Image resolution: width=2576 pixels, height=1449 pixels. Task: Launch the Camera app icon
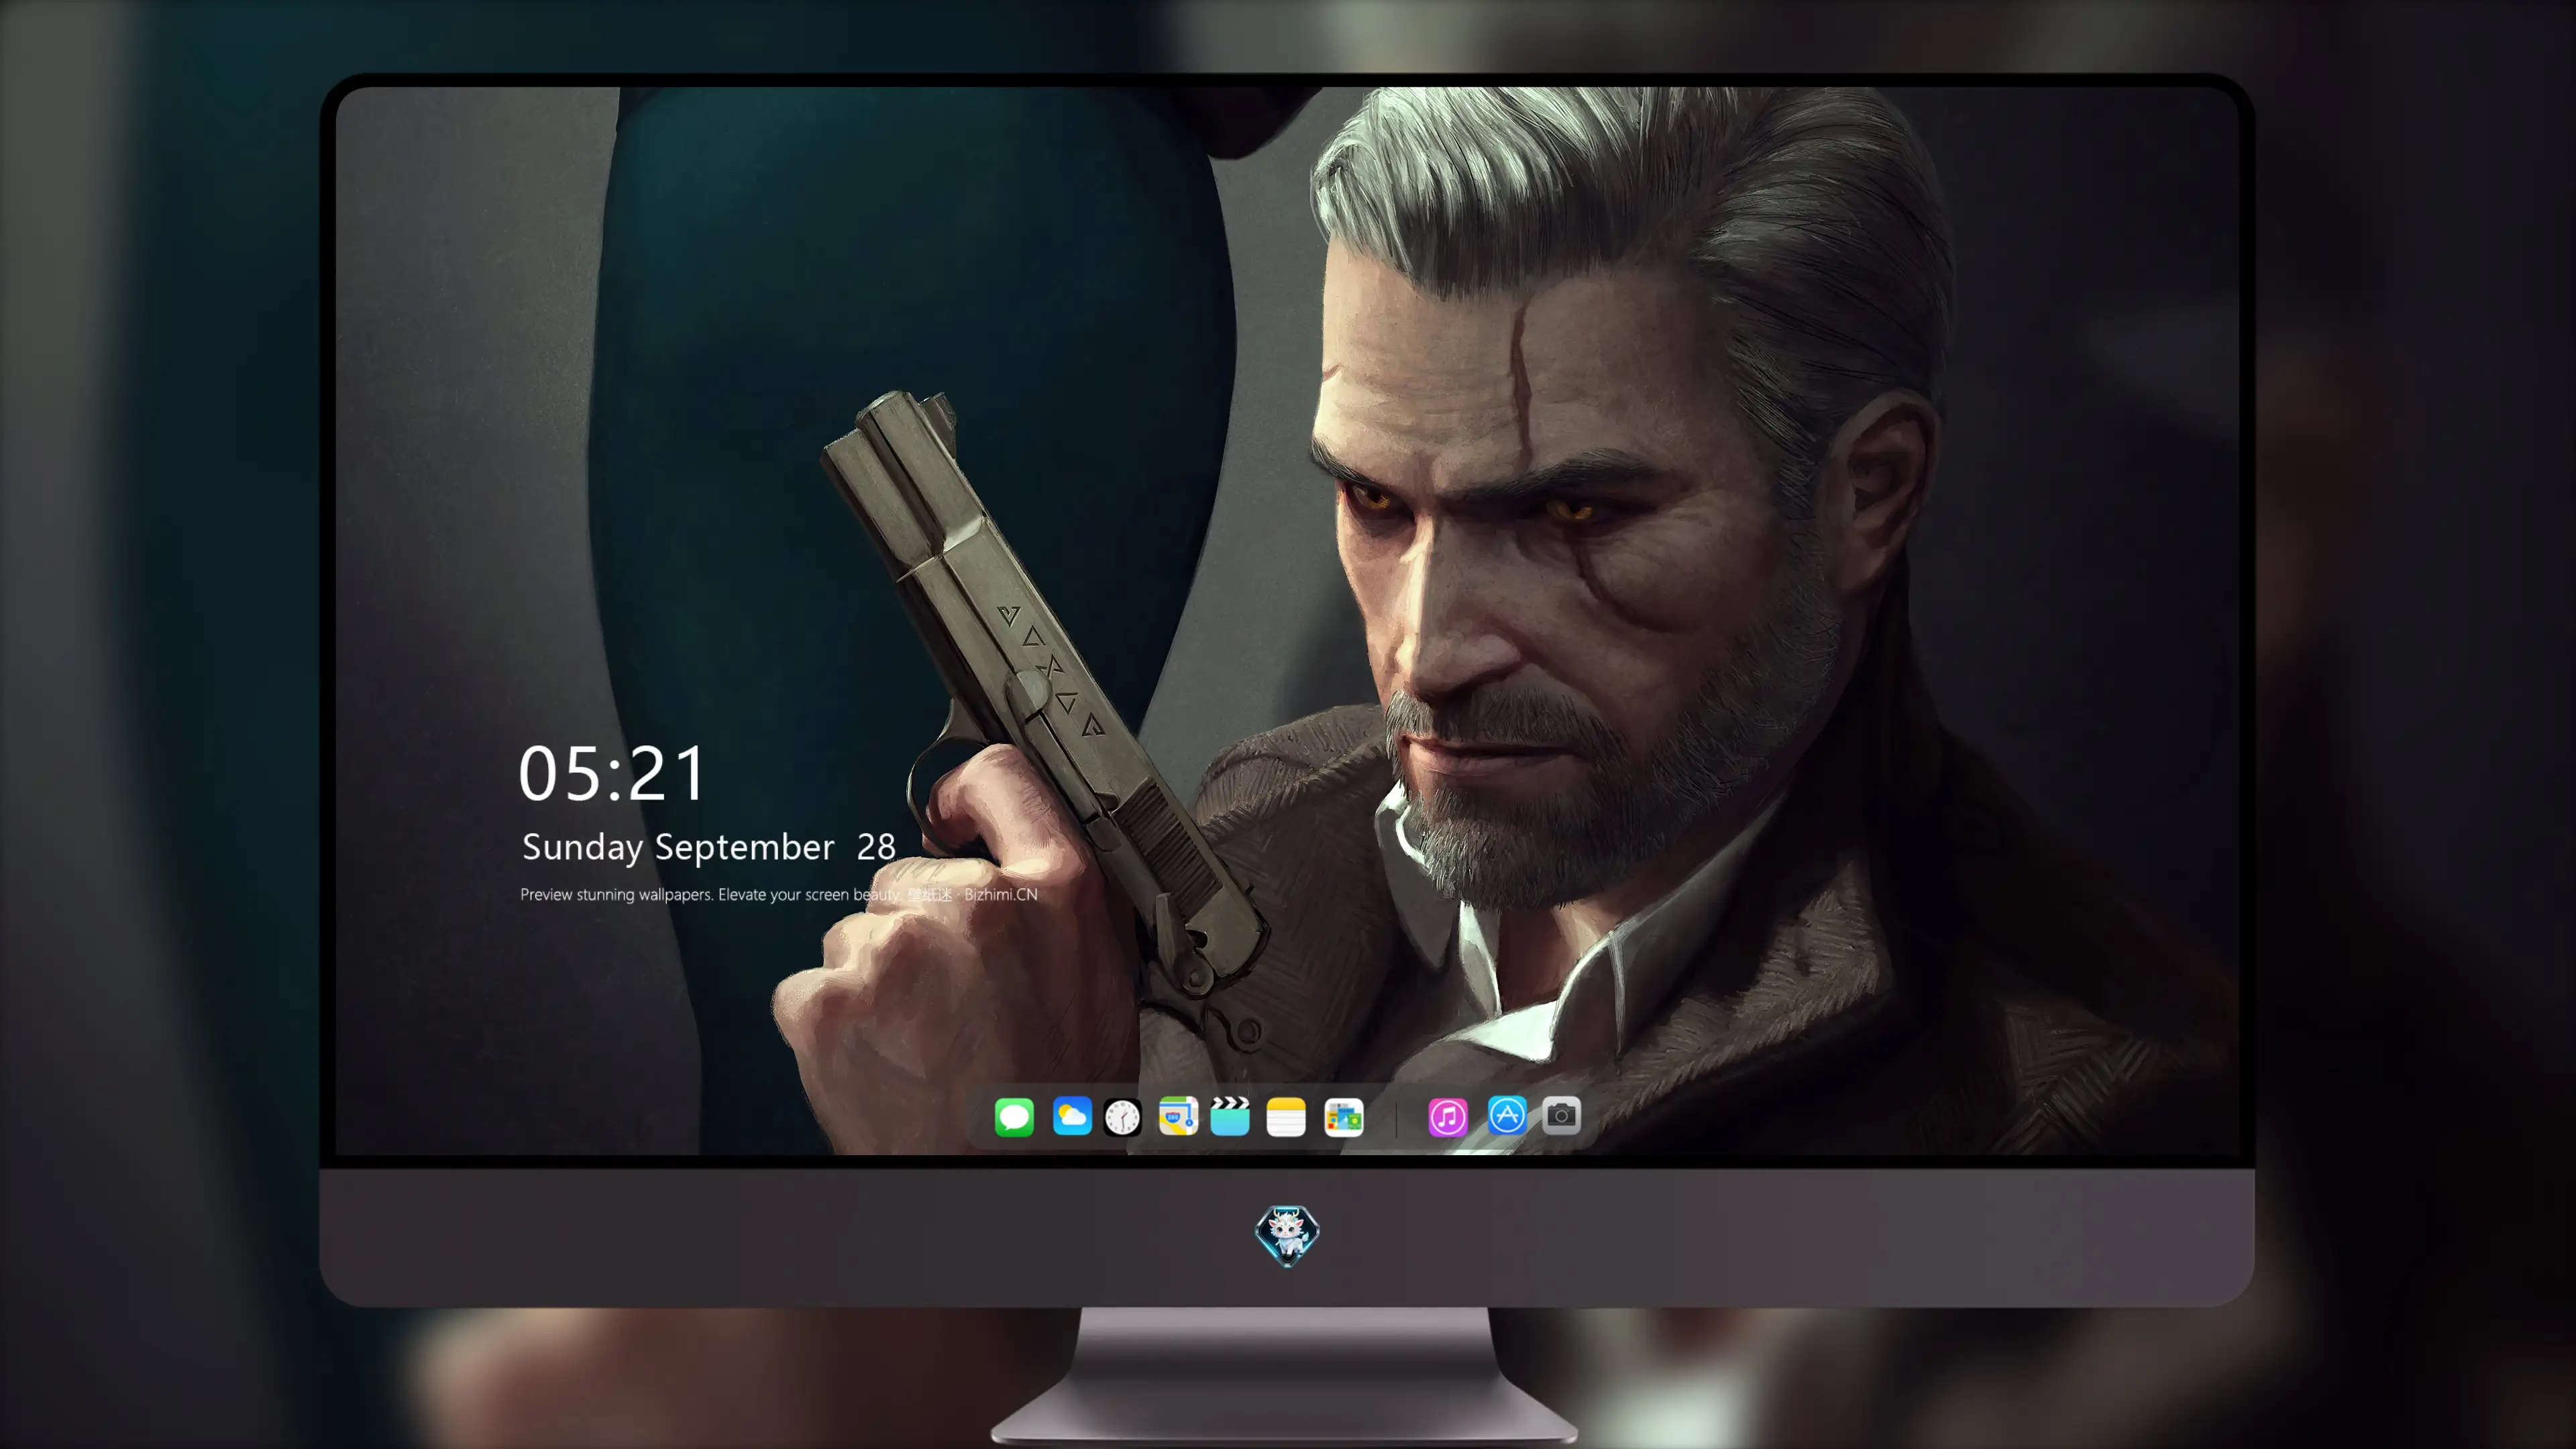pyautogui.click(x=1561, y=1116)
